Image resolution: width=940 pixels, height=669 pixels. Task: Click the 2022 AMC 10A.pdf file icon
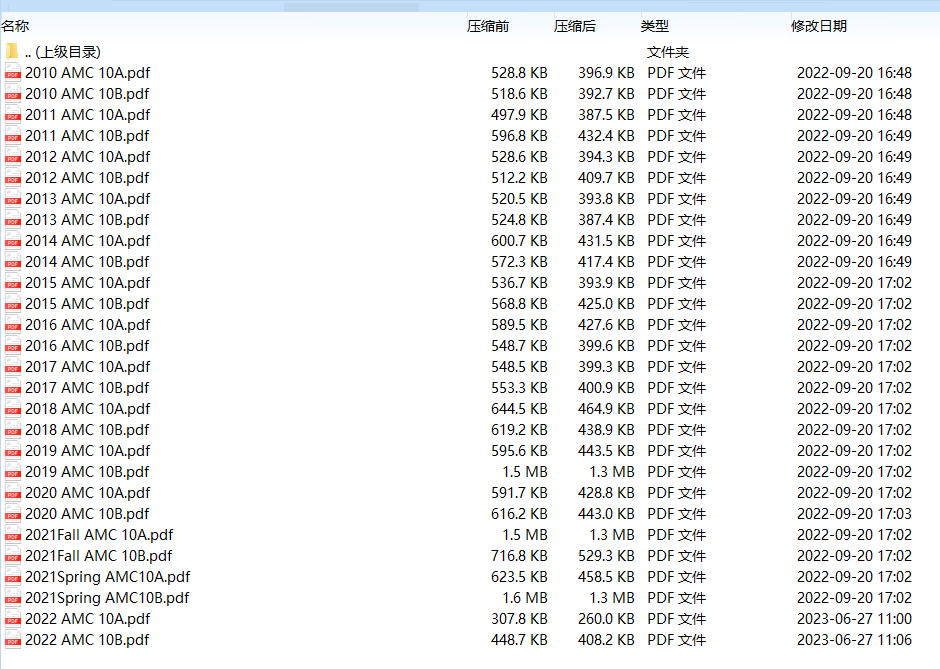coord(13,618)
